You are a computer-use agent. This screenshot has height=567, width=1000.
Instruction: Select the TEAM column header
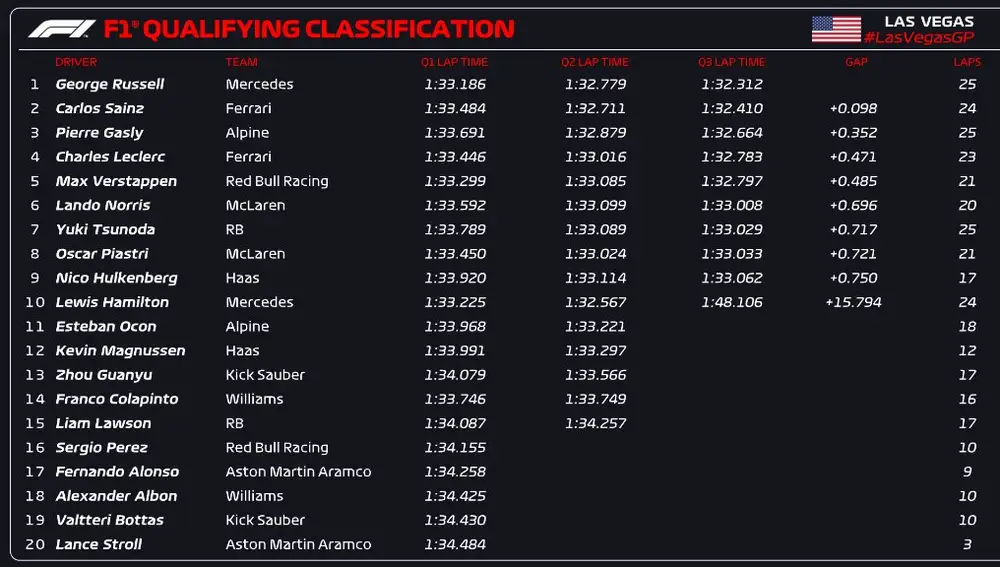pyautogui.click(x=241, y=62)
